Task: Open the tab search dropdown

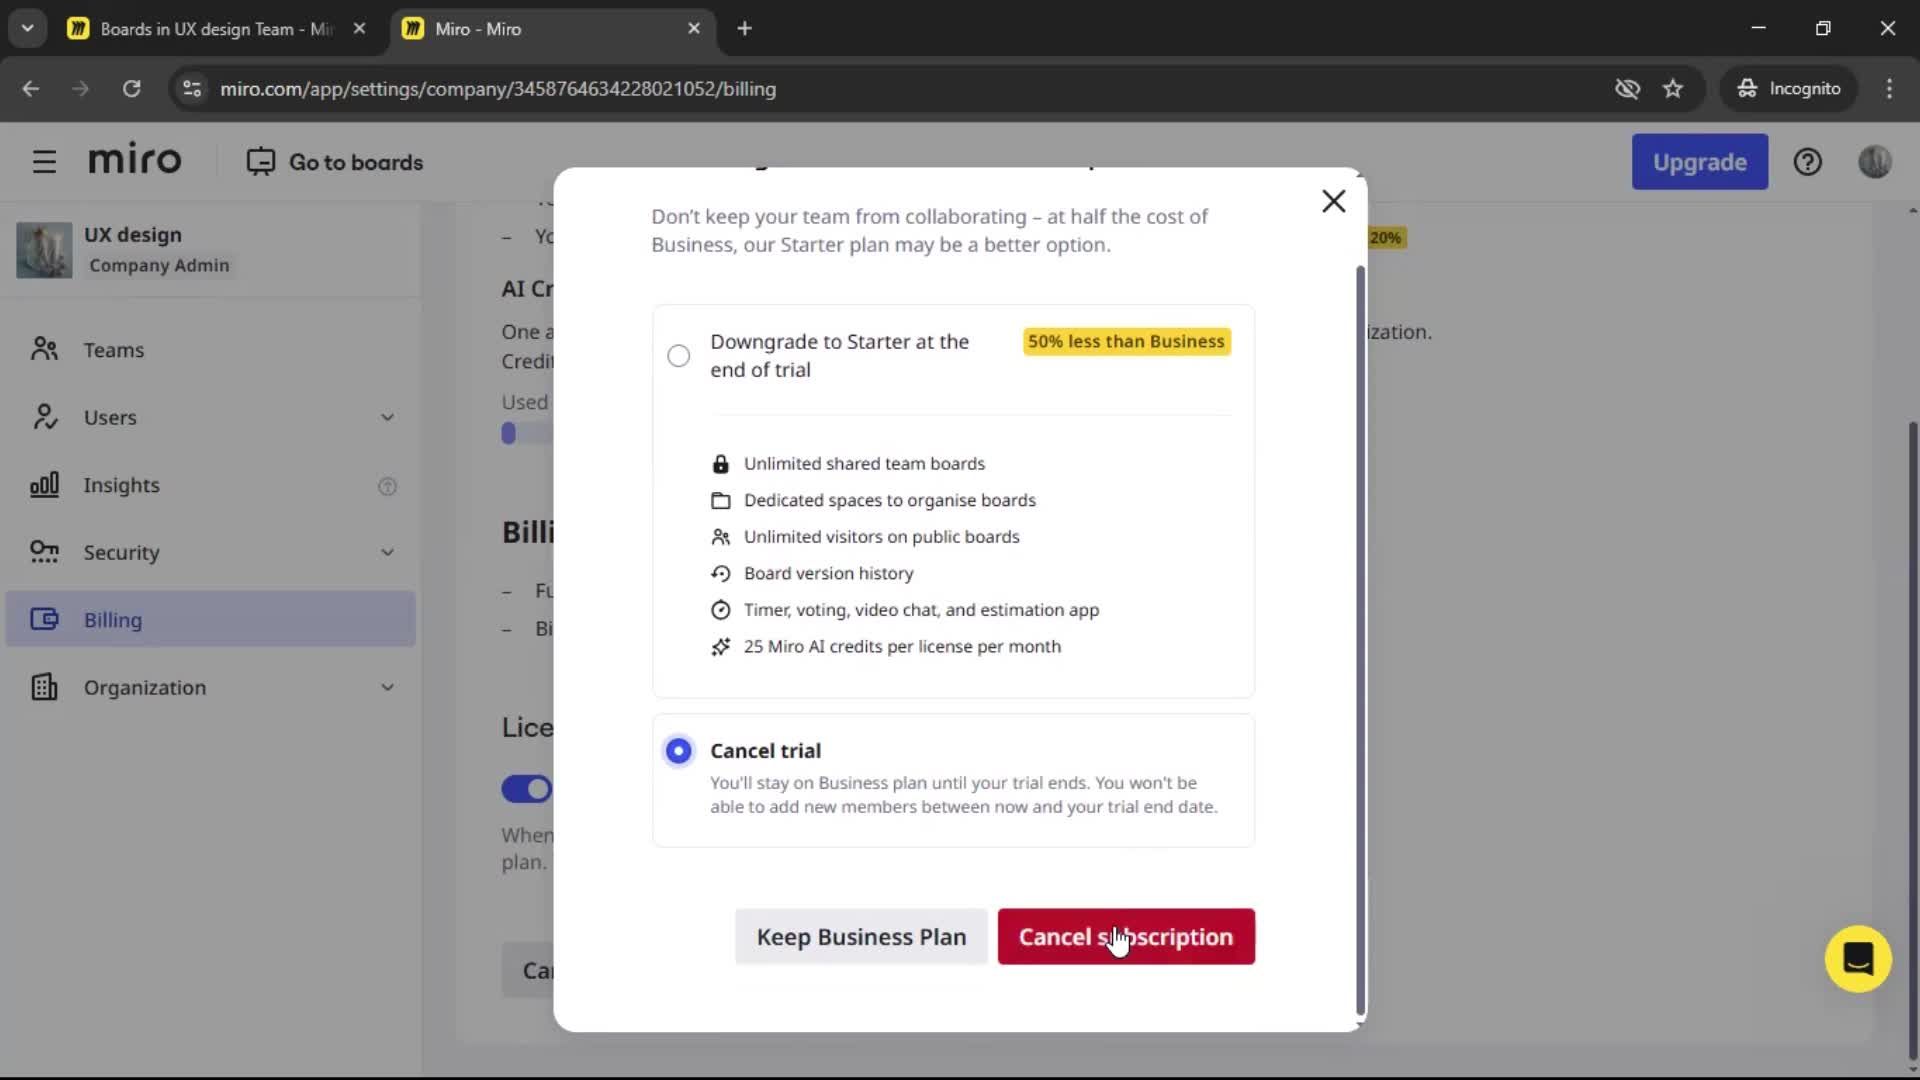Action: click(28, 29)
